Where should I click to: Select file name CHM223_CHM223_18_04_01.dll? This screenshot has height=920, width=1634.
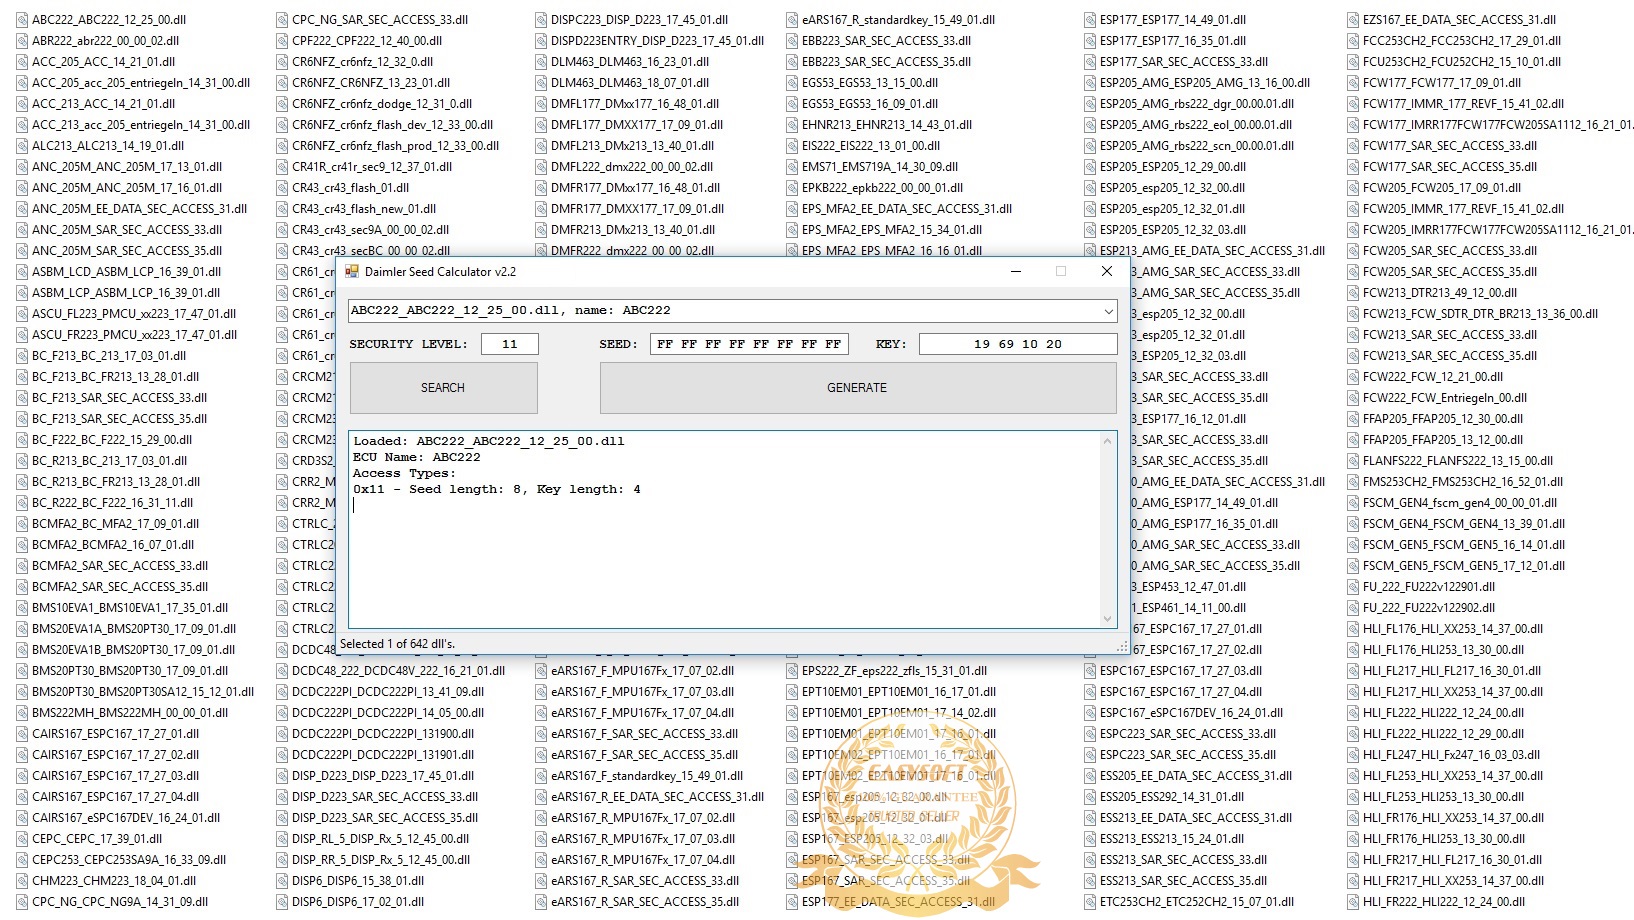[114, 880]
